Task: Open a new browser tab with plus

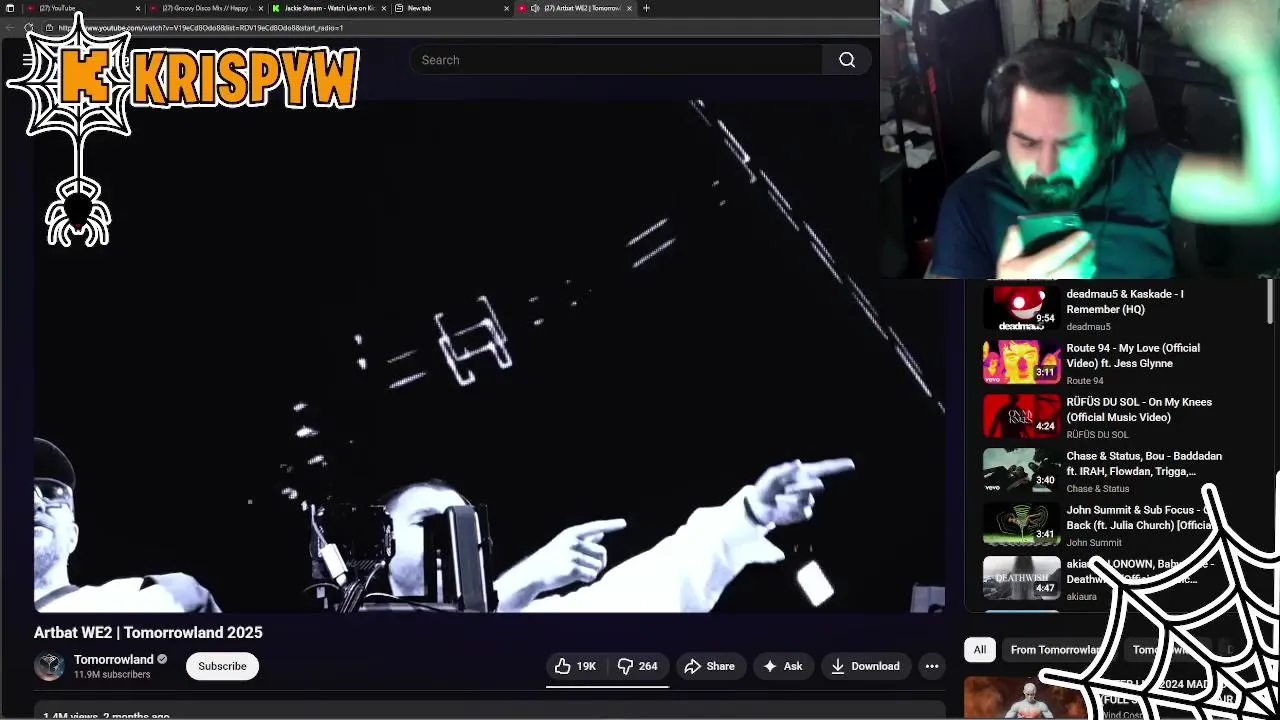Action: 646,8
